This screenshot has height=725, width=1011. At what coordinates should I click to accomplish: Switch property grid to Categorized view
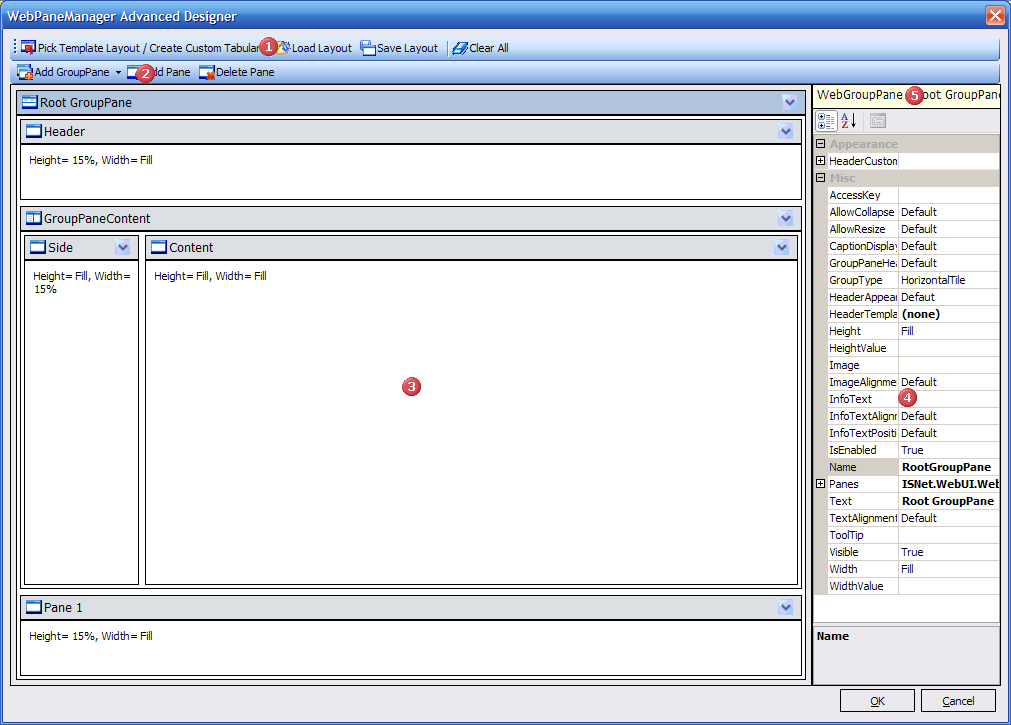826,121
